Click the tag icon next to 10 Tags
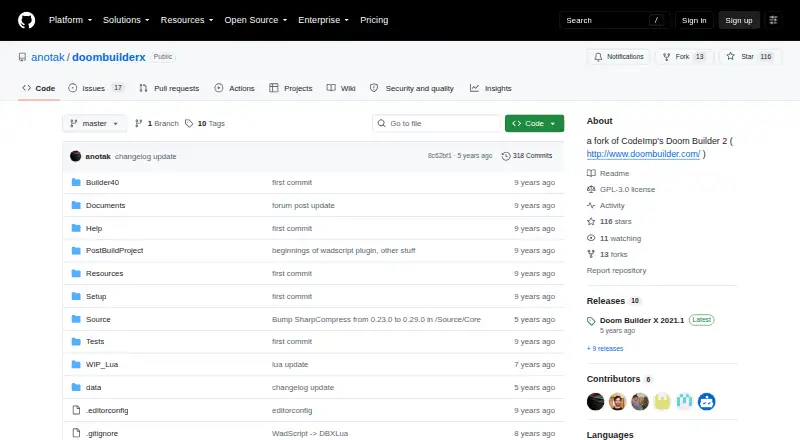 189,124
